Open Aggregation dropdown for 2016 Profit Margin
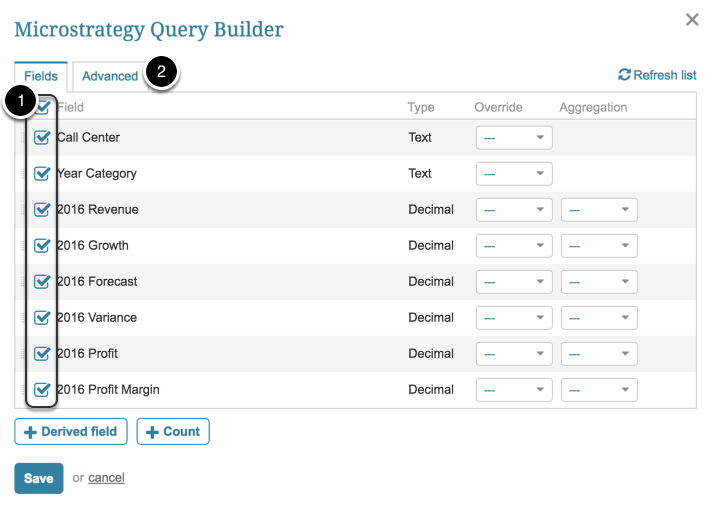The height and width of the screenshot is (505, 712). [599, 390]
